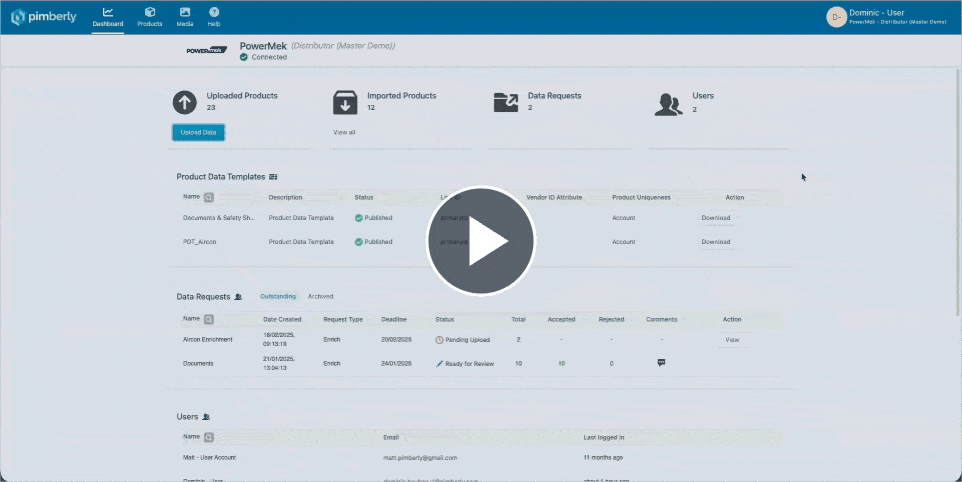Screen dimensions: 962x482
Task: Click the Connected status check icon
Action: click(x=244, y=57)
